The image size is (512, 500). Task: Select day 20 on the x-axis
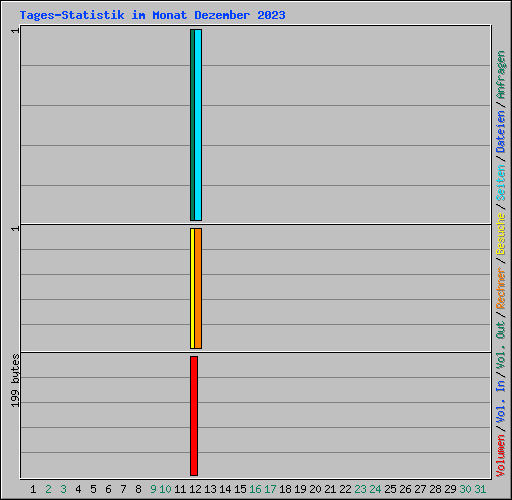tap(315, 489)
